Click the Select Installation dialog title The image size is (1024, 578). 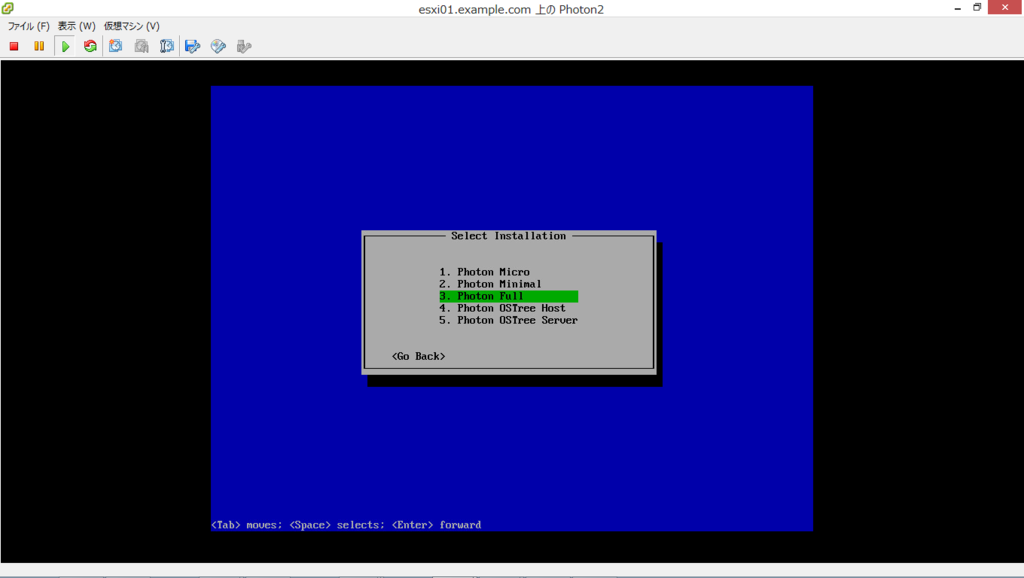pos(508,236)
